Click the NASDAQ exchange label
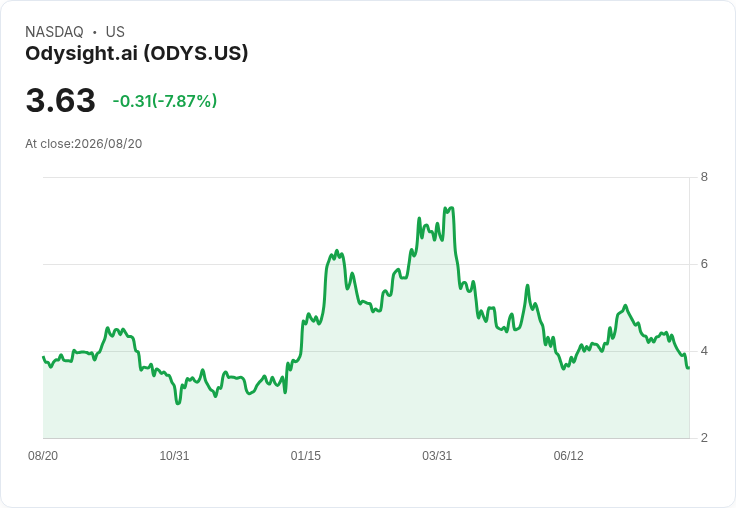Viewport: 736px width, 508px height. coord(54,32)
